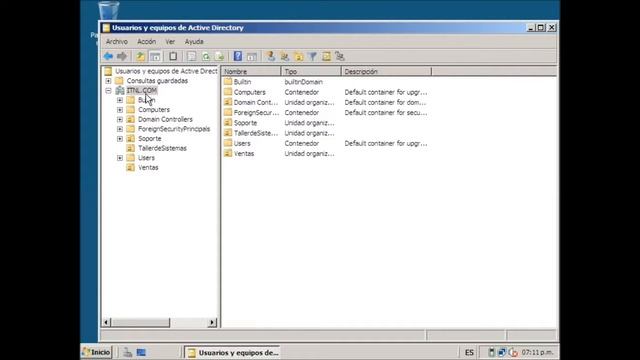The width and height of the screenshot is (640, 360).
Task: Collapse the ITNL.COM domain node
Action: click(108, 91)
